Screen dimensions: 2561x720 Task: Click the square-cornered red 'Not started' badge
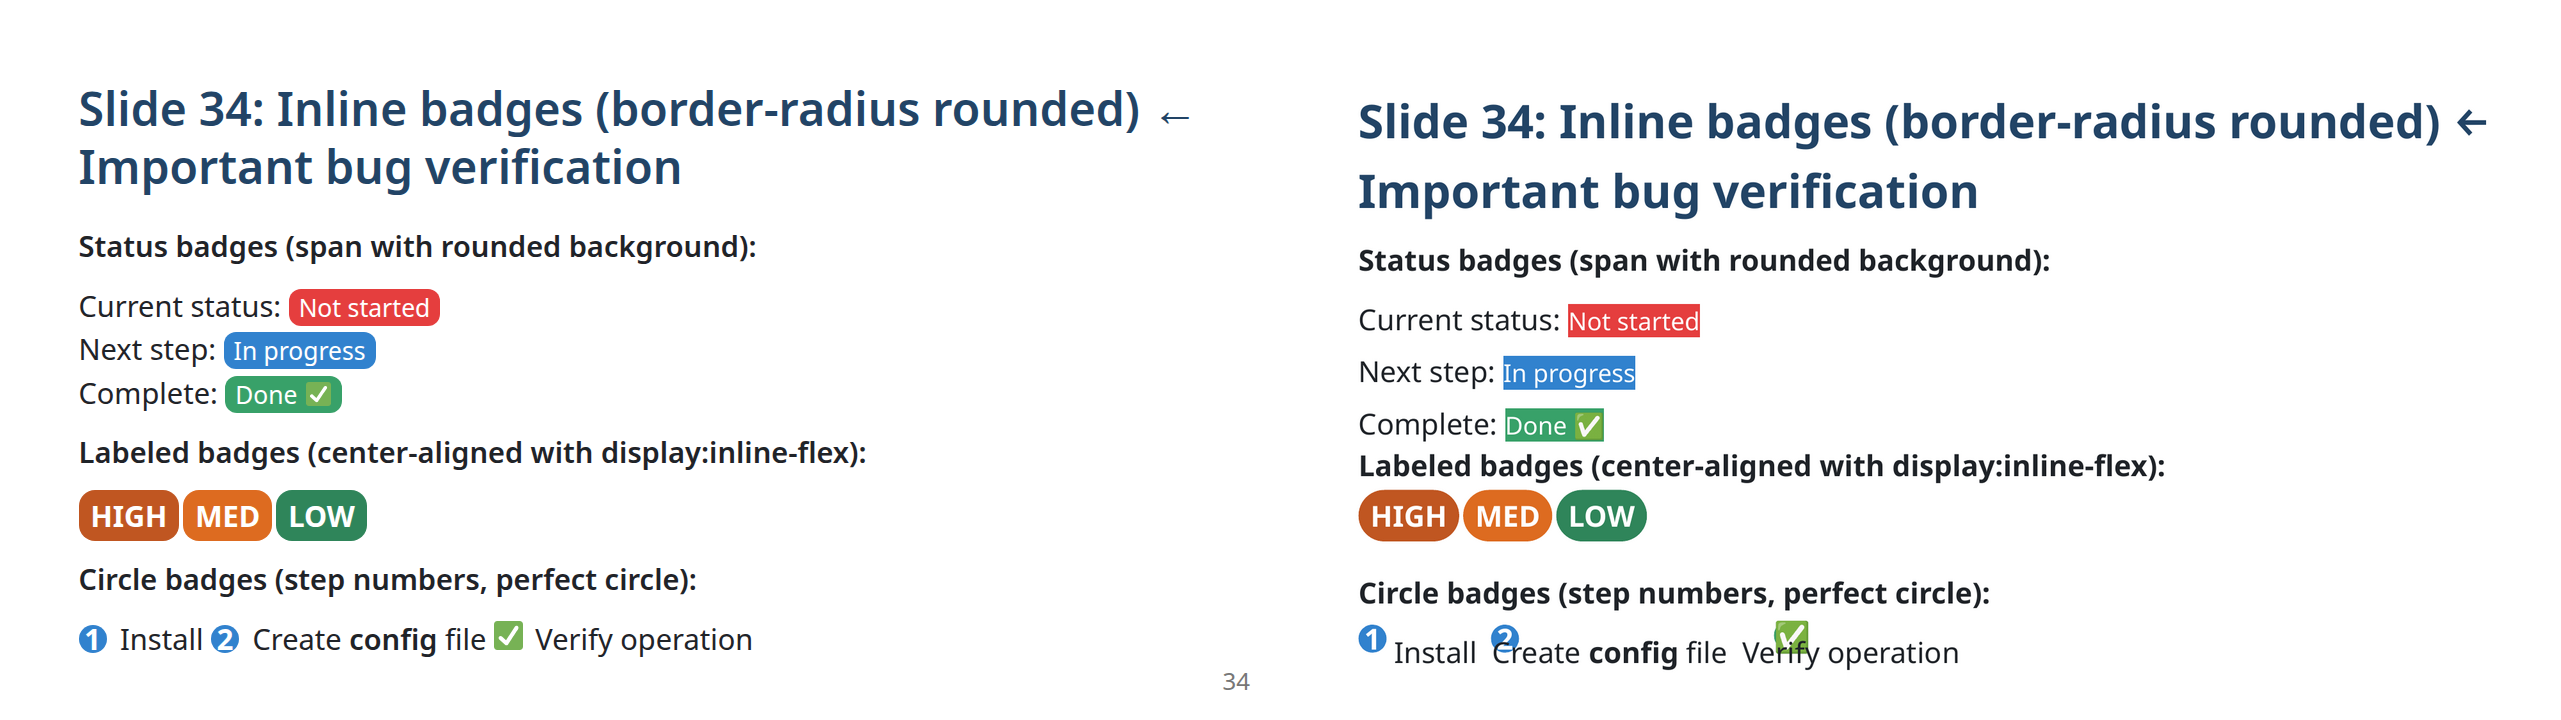[x=1633, y=321]
